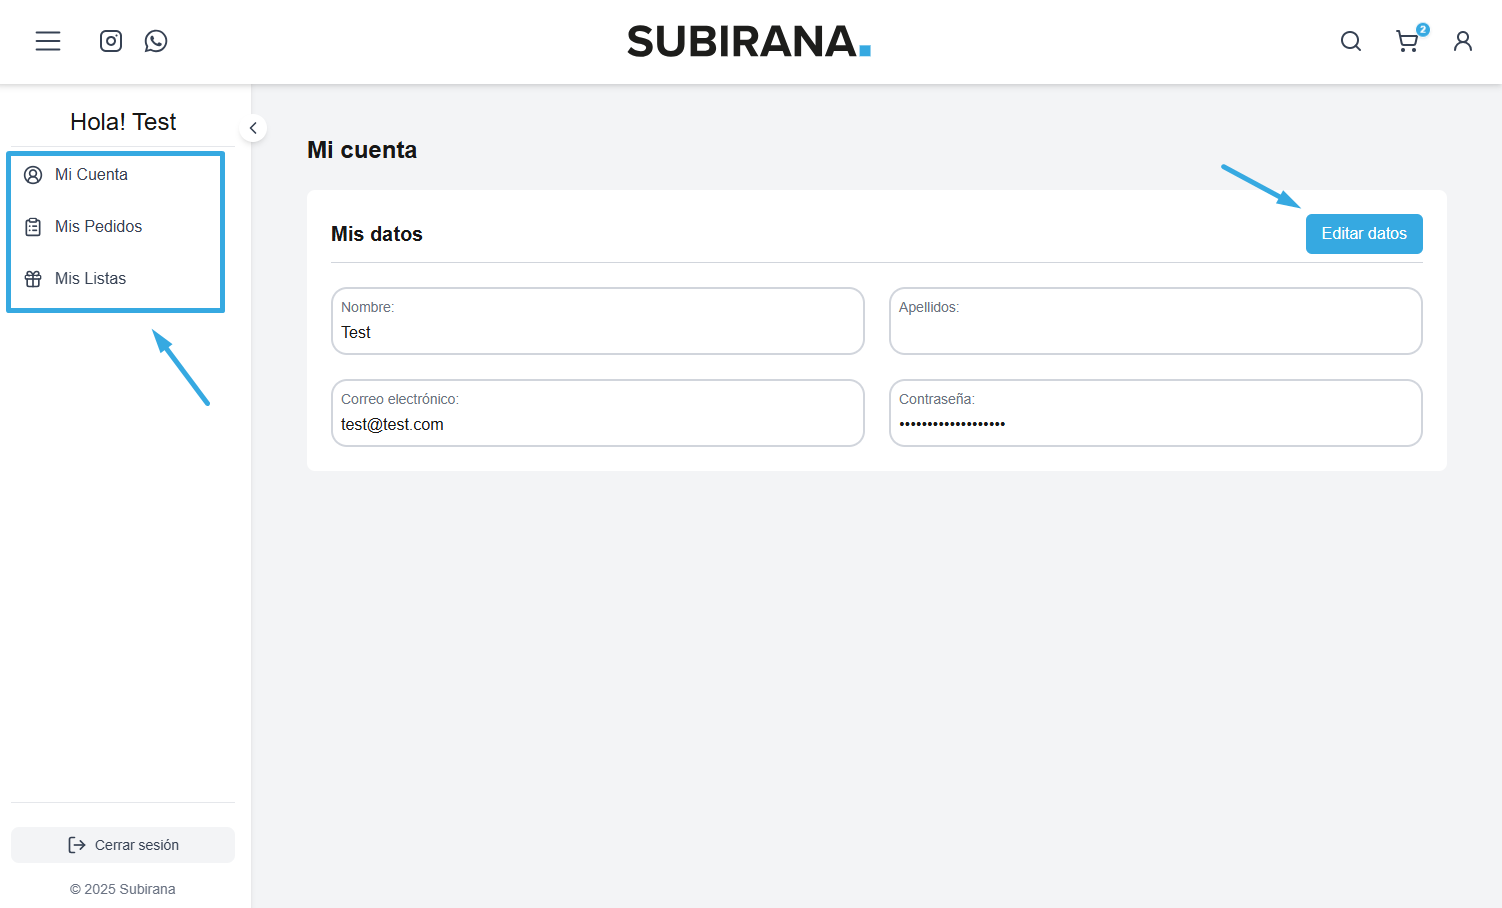
Task: Visit the Subirana Instagram page
Action: [x=111, y=41]
